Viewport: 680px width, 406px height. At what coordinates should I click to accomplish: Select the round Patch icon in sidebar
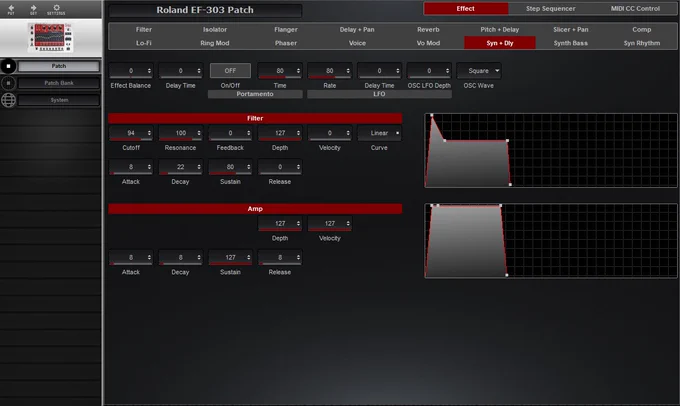click(x=8, y=66)
